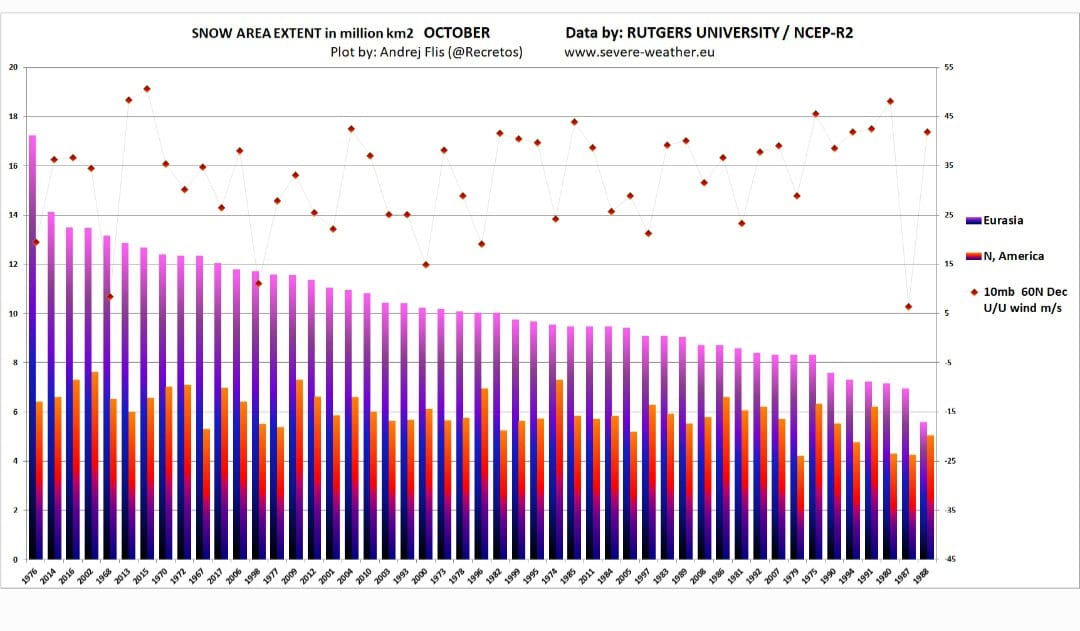Click the wind data point above 1987
The width and height of the screenshot is (1080, 631).
[908, 307]
